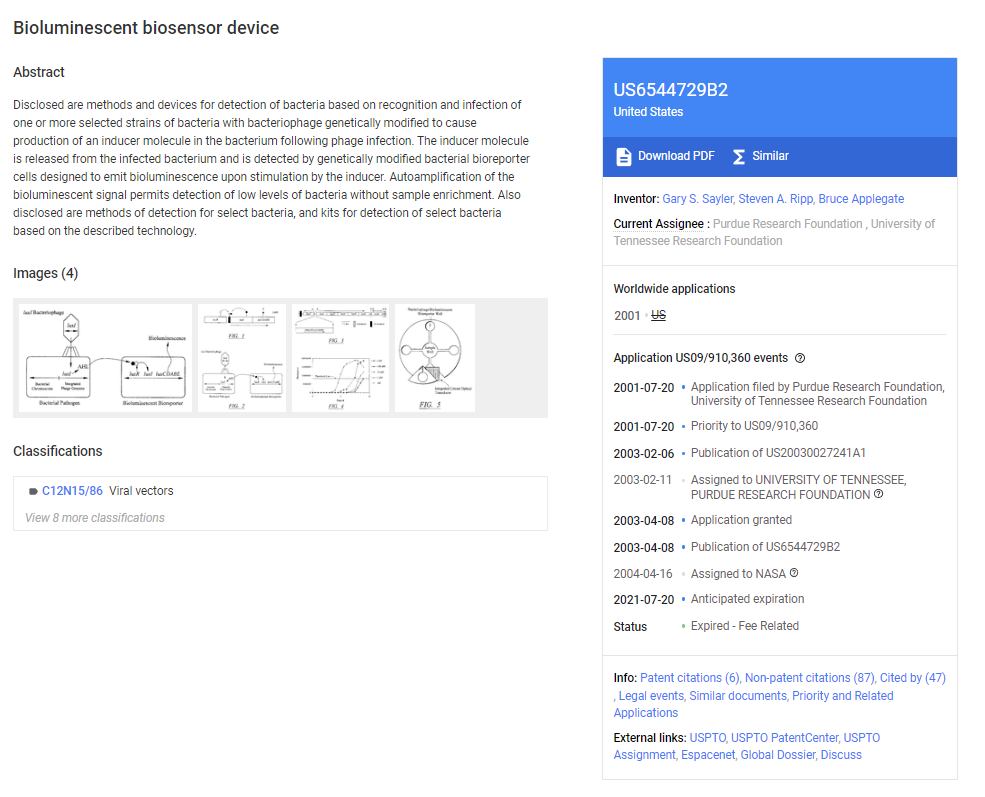Open second image thumbnail with FIG. 1 and 2

coord(242,358)
